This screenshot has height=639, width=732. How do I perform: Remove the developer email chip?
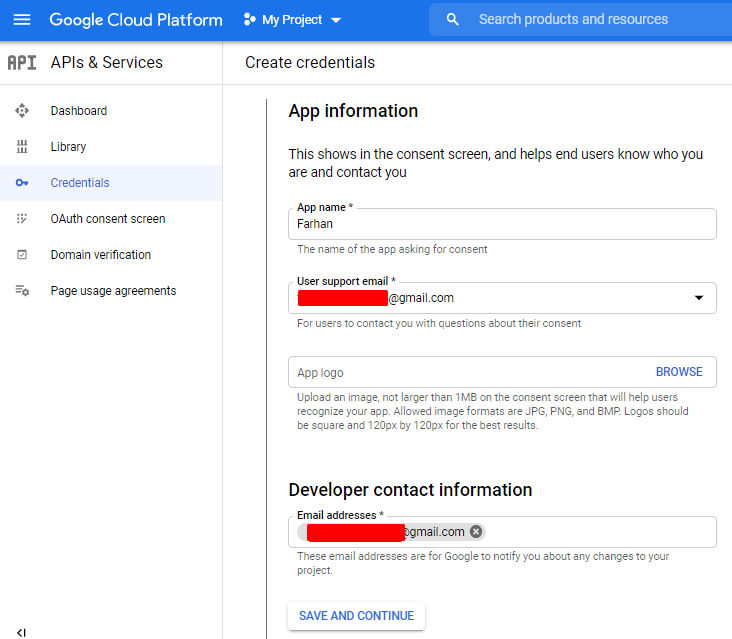[476, 532]
